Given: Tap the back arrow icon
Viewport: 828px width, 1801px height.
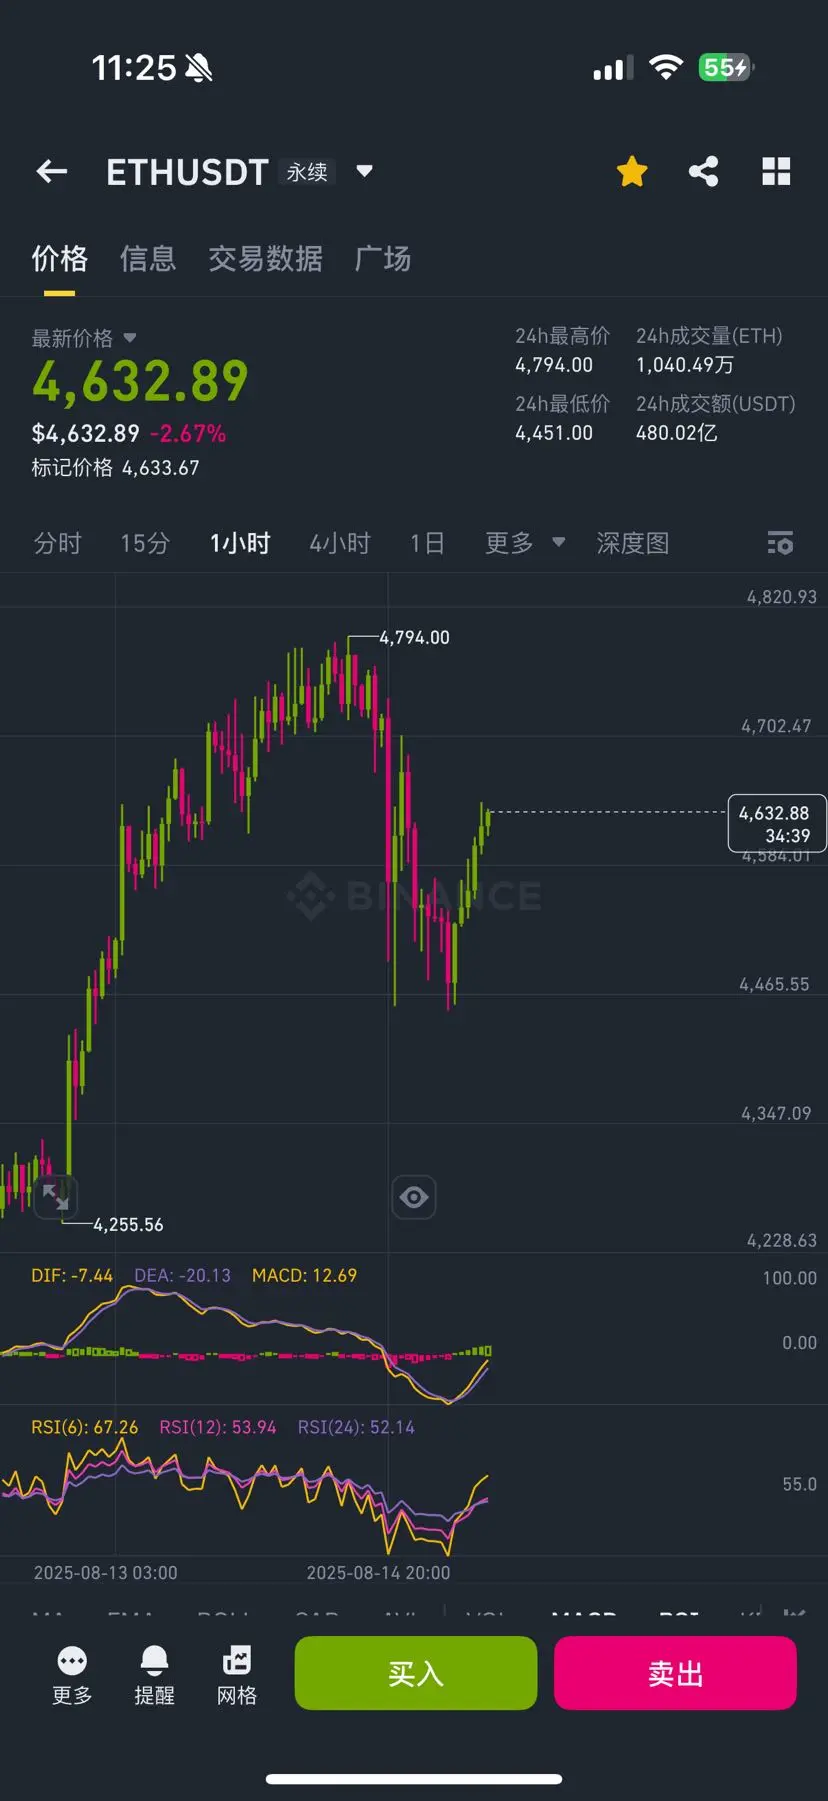Looking at the screenshot, I should [x=52, y=172].
